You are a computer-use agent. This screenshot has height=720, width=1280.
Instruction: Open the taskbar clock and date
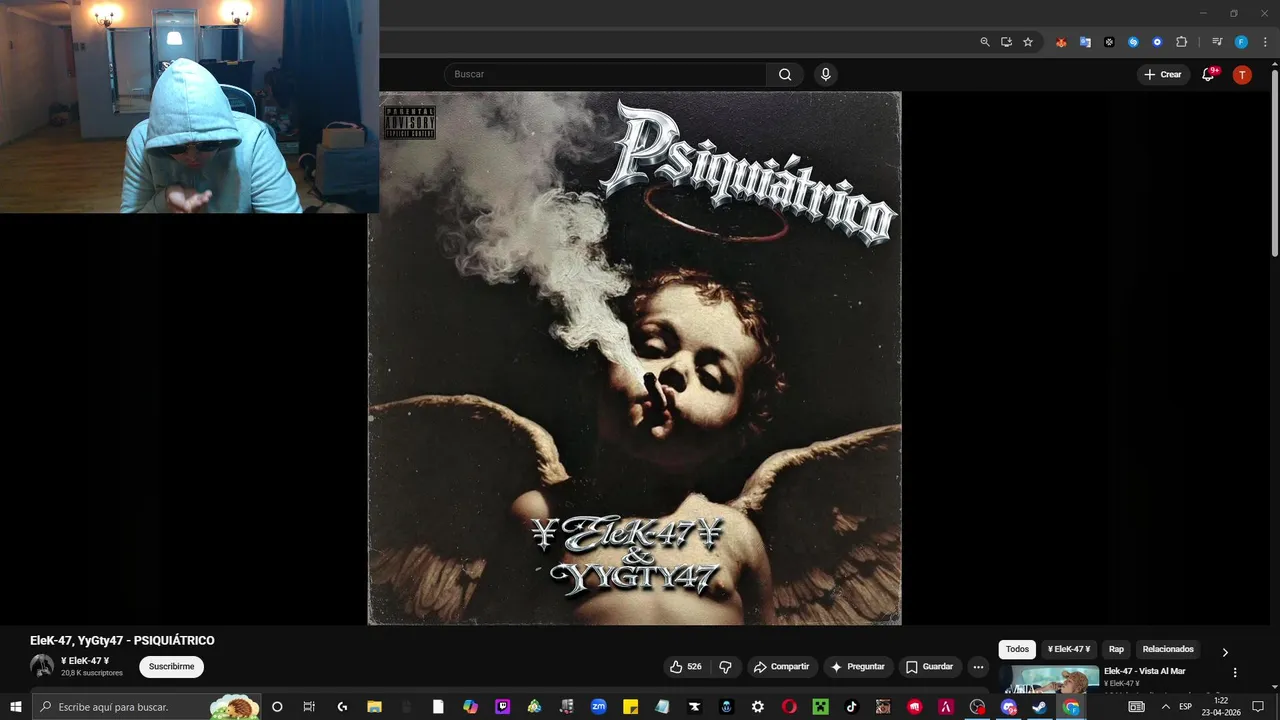pyautogui.click(x=1220, y=707)
